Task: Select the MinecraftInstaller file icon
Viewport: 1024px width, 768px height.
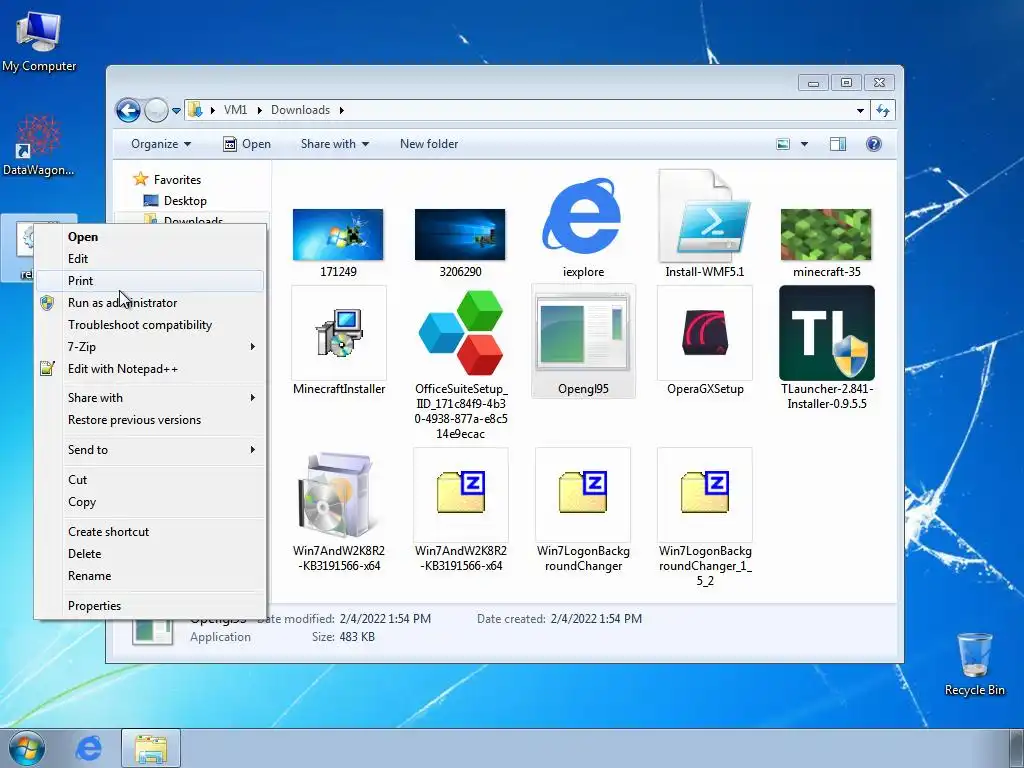Action: (x=339, y=332)
